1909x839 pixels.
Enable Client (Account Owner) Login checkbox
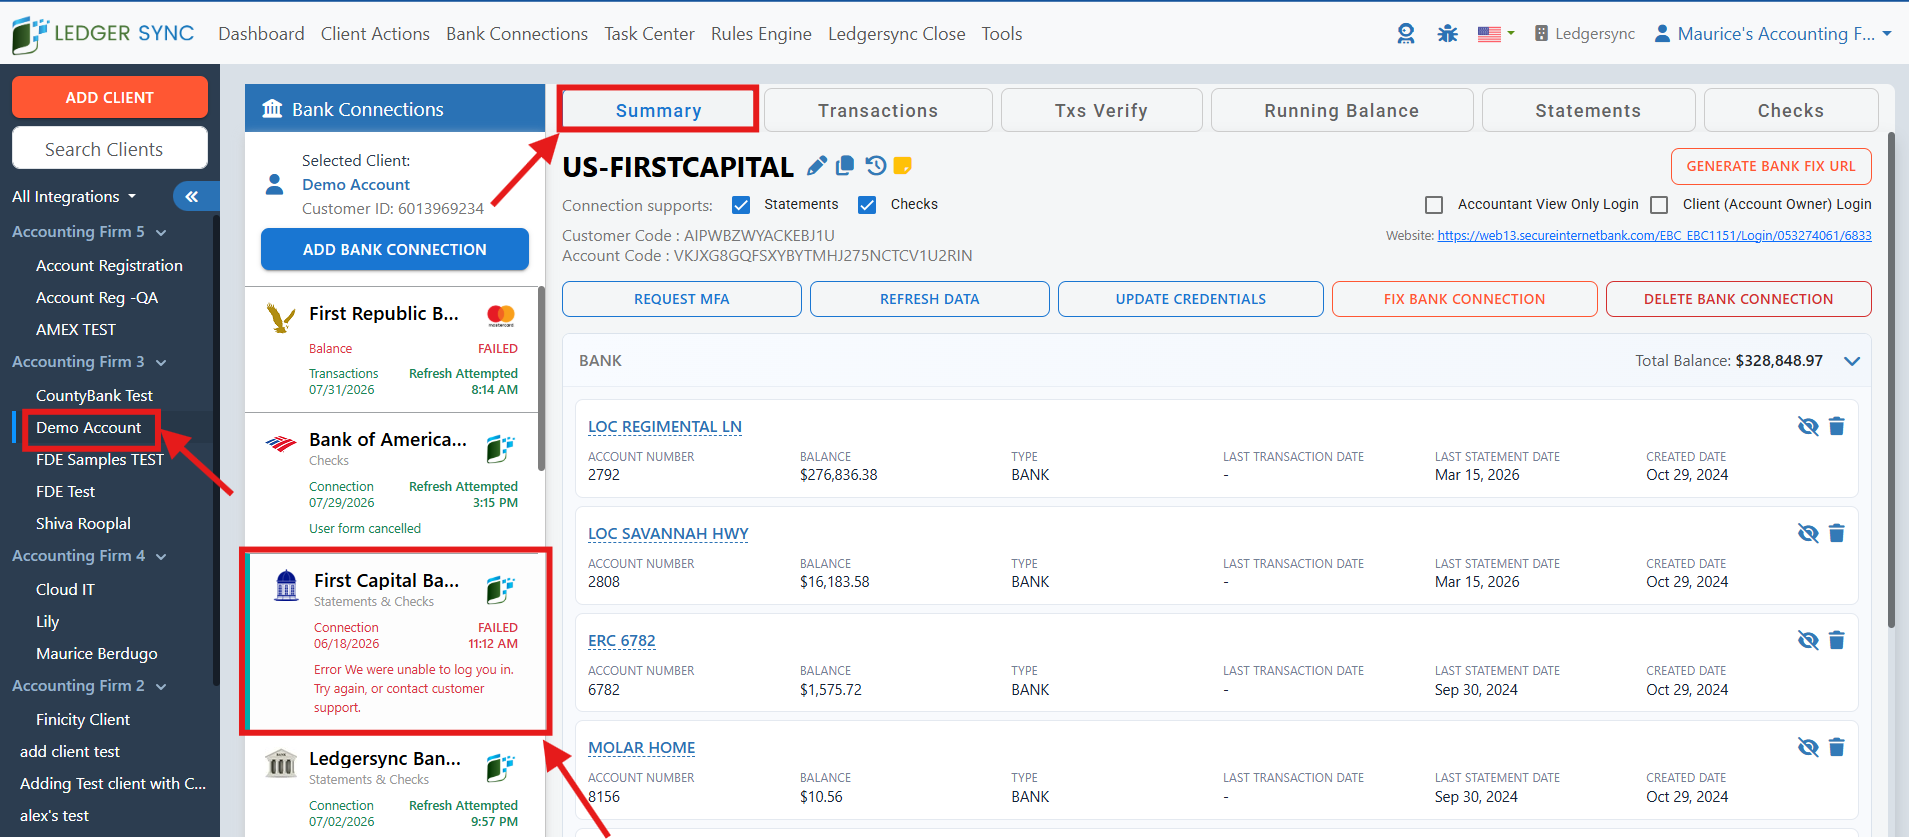tap(1659, 205)
